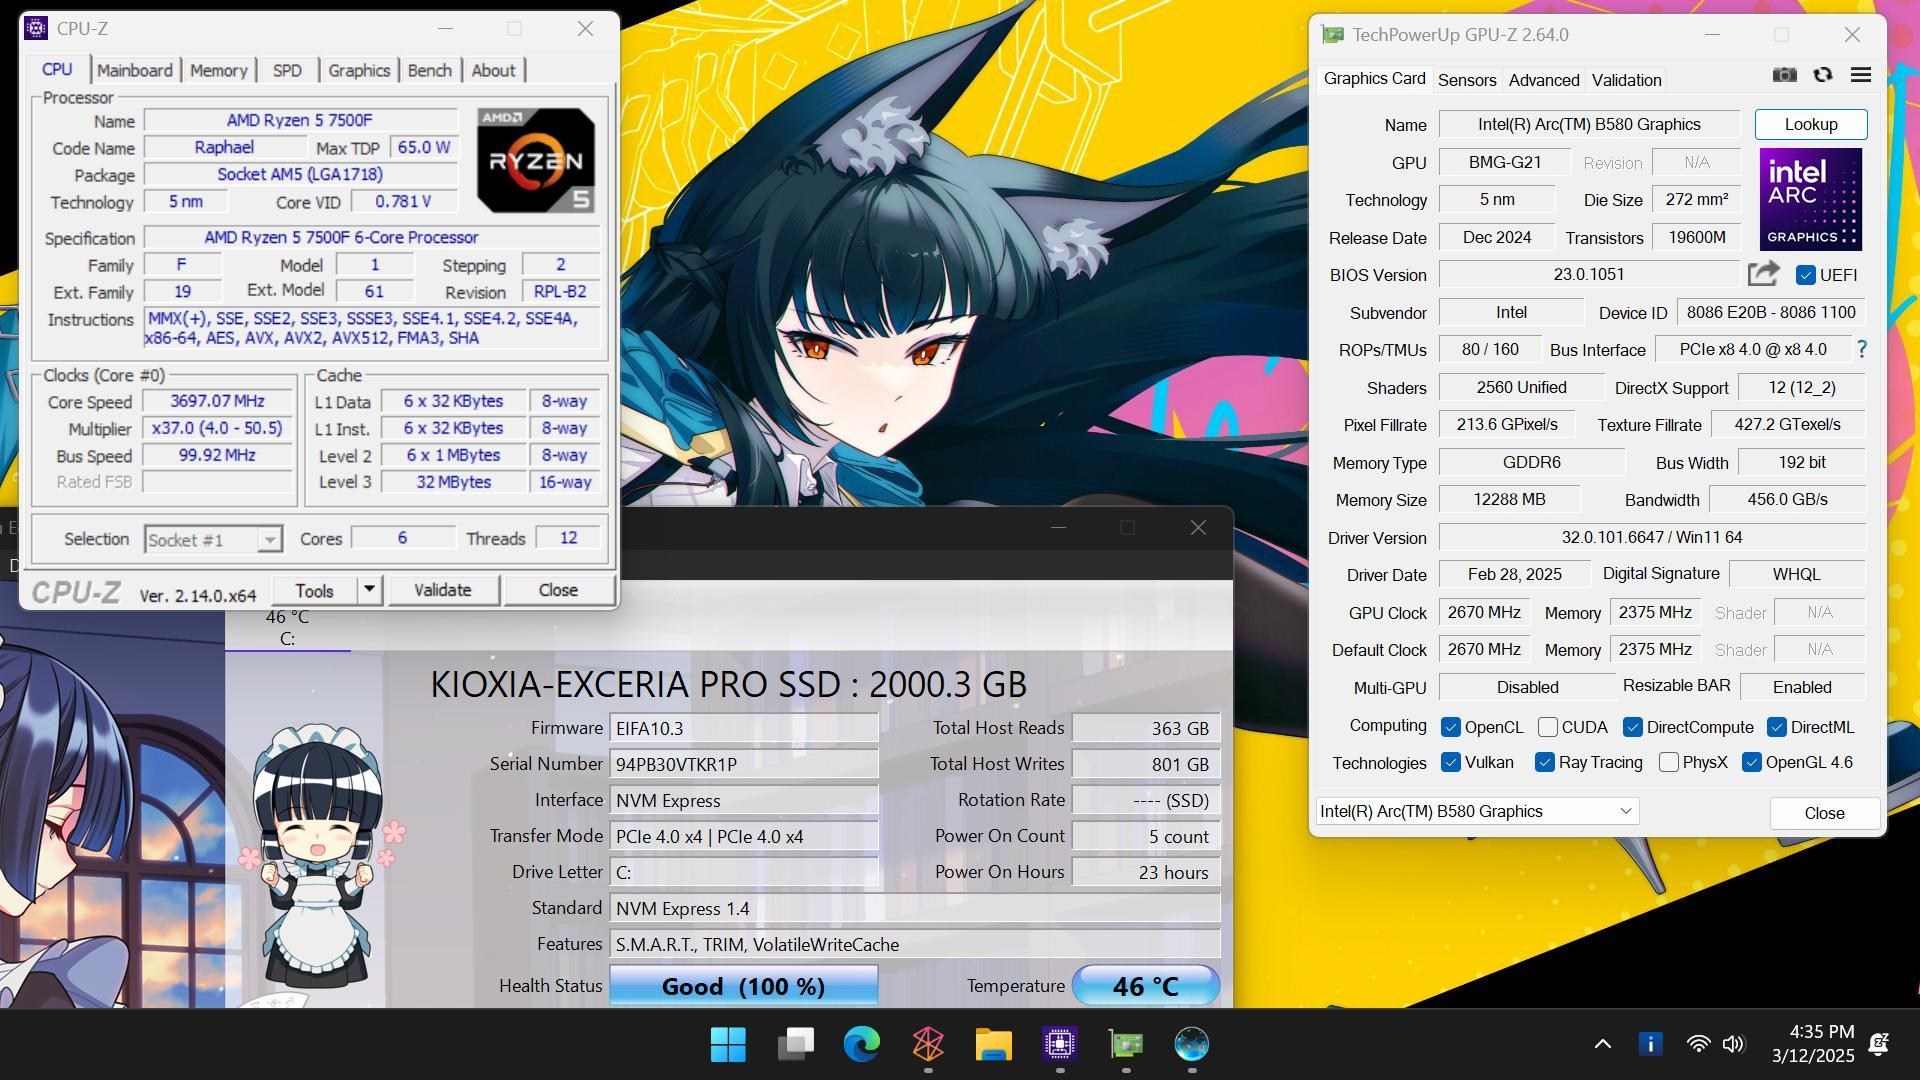Open the Socket #1 selection dropdown
Image resolution: width=1920 pixels, height=1080 pixels.
(213, 540)
